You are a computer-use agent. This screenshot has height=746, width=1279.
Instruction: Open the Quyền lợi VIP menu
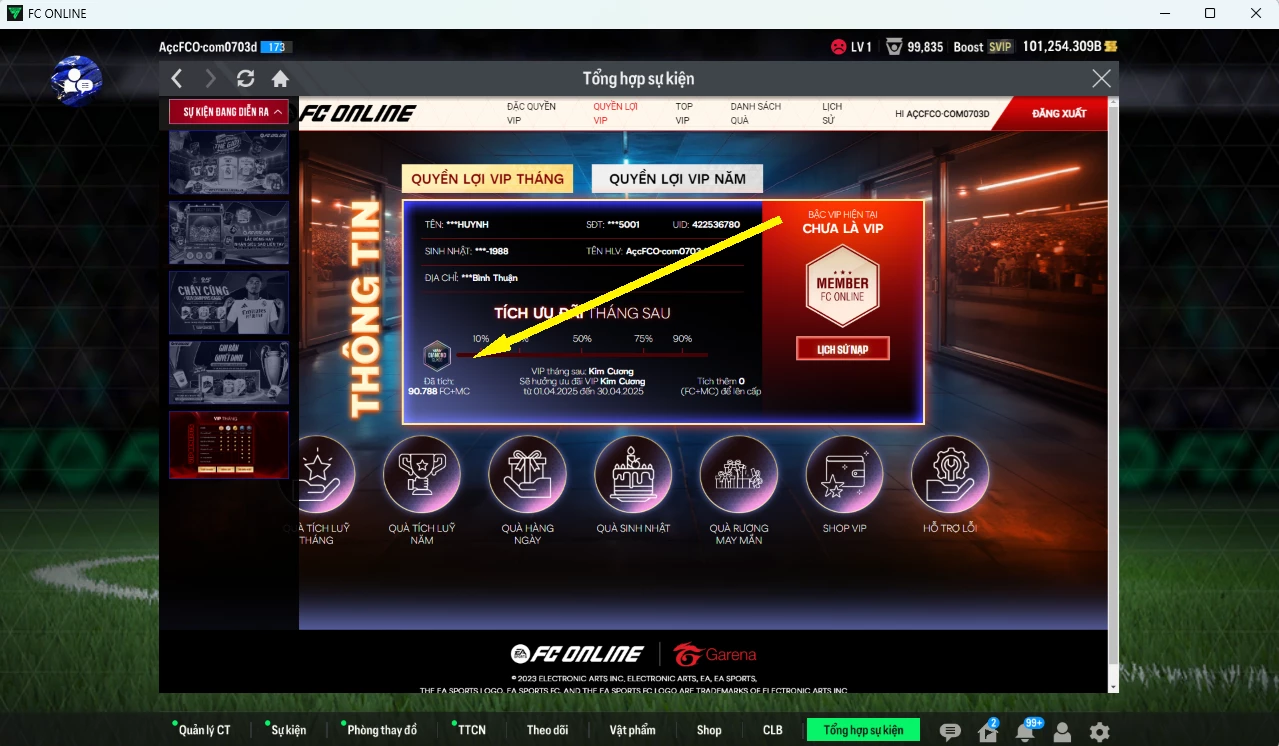coord(616,113)
